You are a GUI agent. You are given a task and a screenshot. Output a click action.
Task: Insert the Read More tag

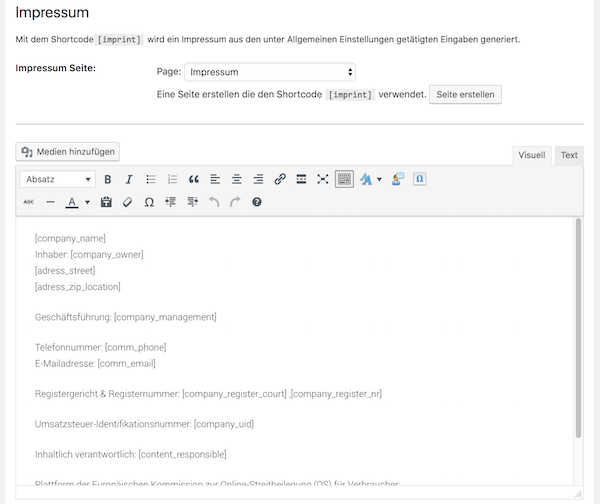[x=301, y=179]
